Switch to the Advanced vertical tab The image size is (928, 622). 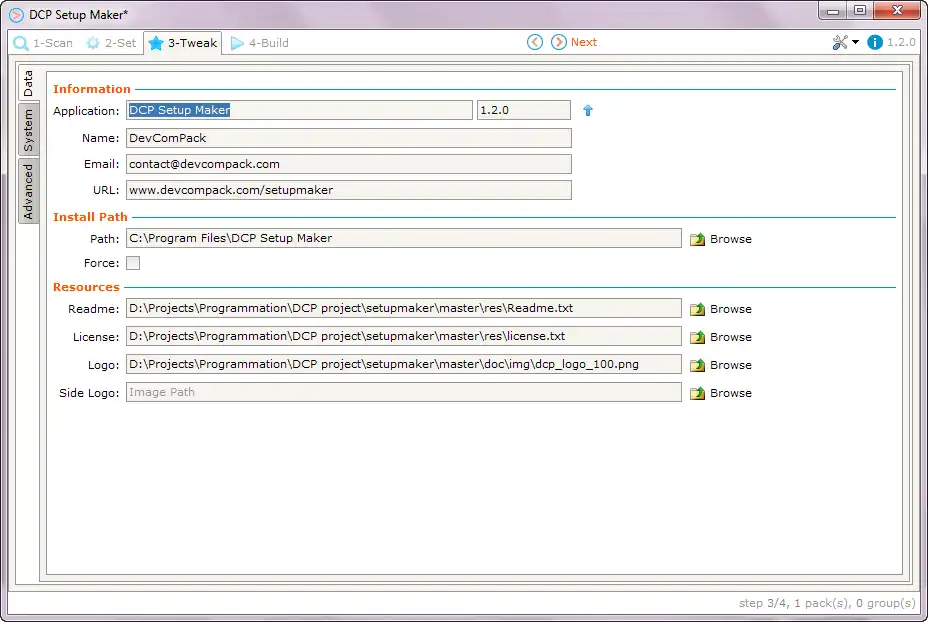28,192
